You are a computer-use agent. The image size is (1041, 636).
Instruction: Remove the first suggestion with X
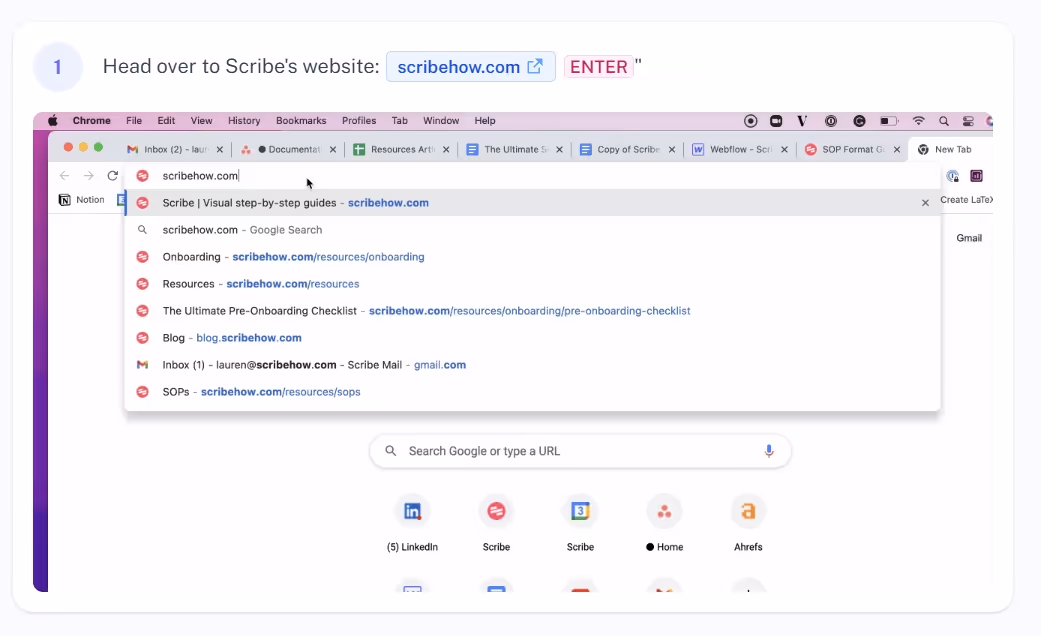point(925,203)
